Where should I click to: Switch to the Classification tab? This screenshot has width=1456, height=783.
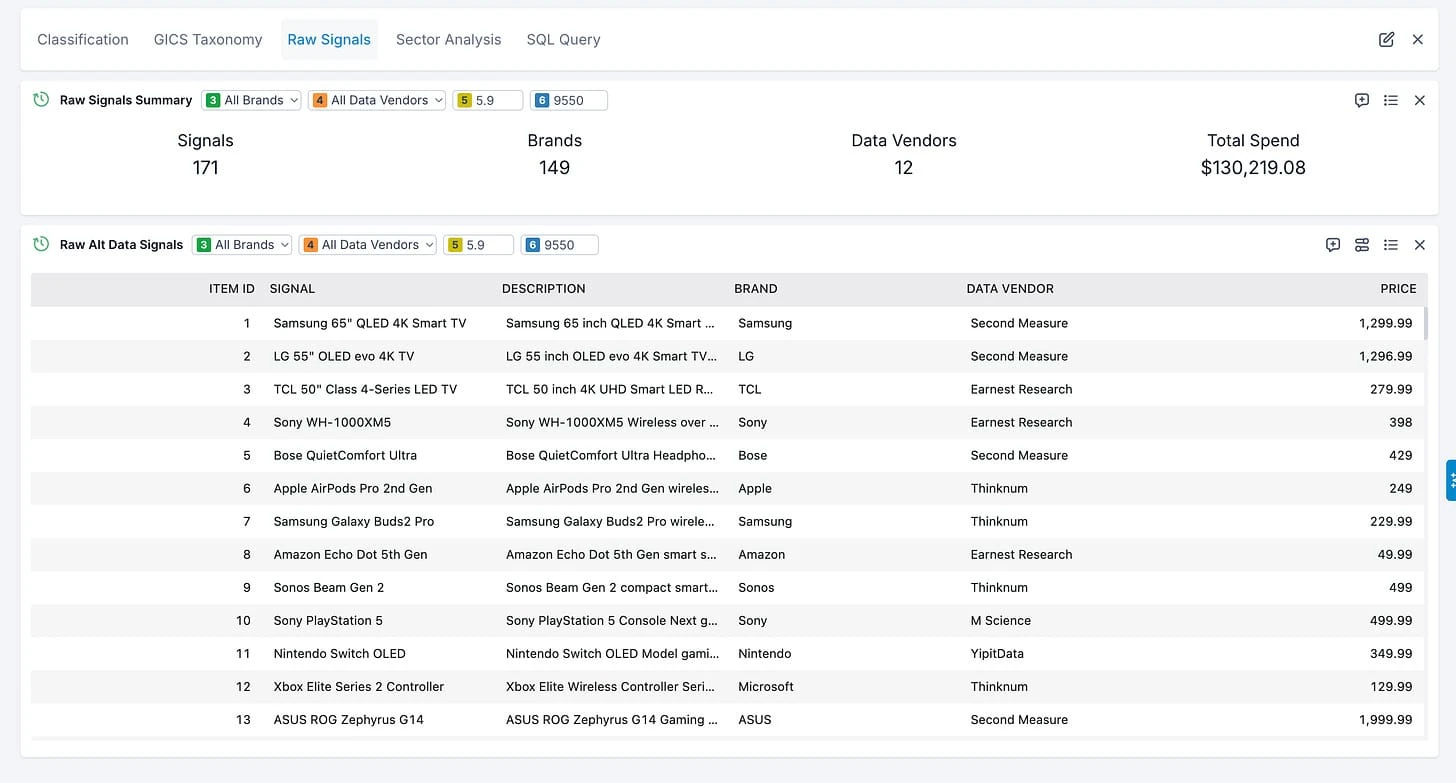(82, 39)
